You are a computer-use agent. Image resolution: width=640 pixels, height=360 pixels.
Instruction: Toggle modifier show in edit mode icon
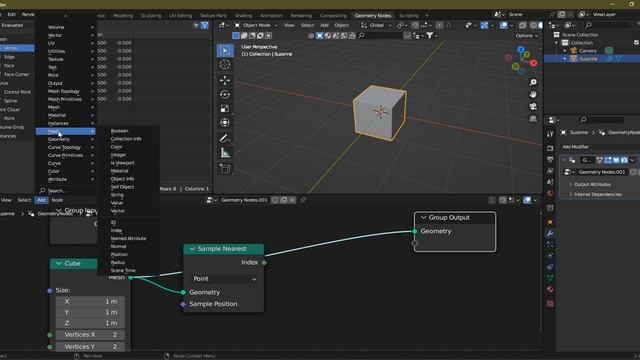pos(608,160)
